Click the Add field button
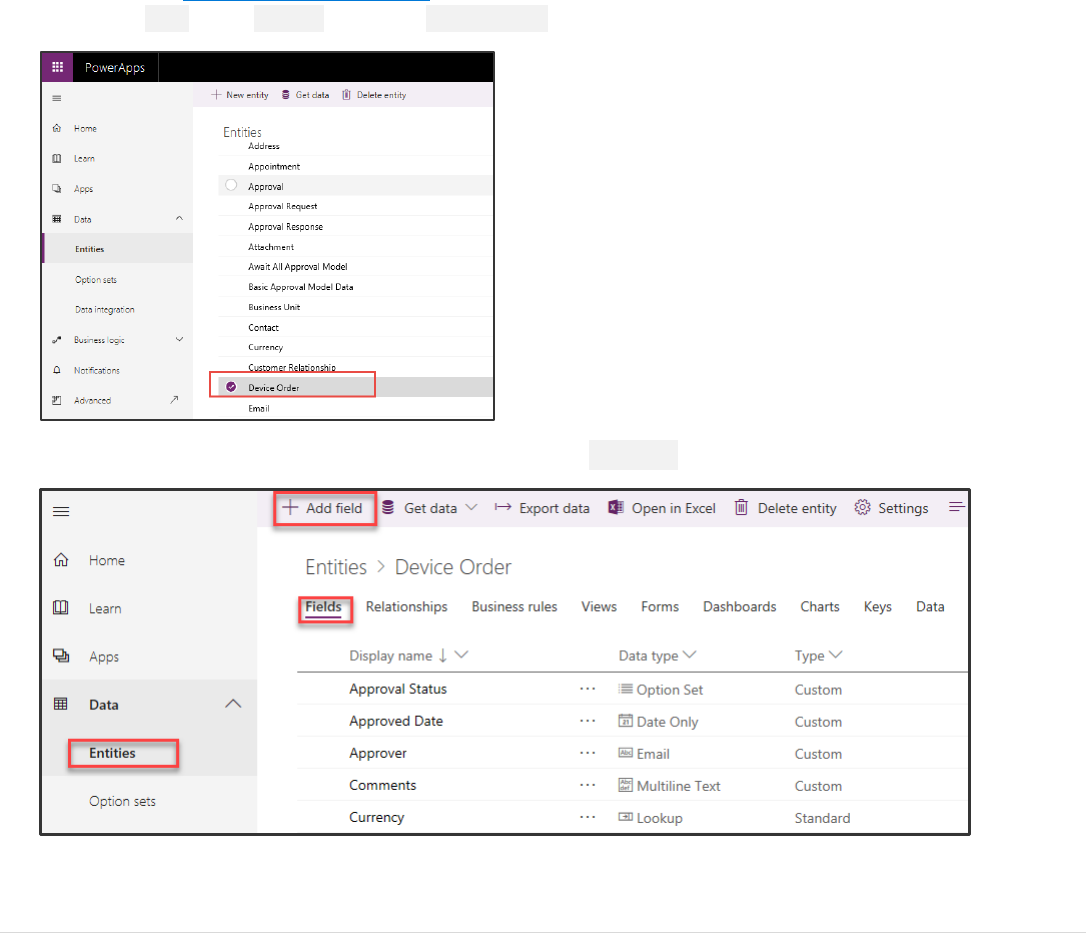 tap(325, 508)
